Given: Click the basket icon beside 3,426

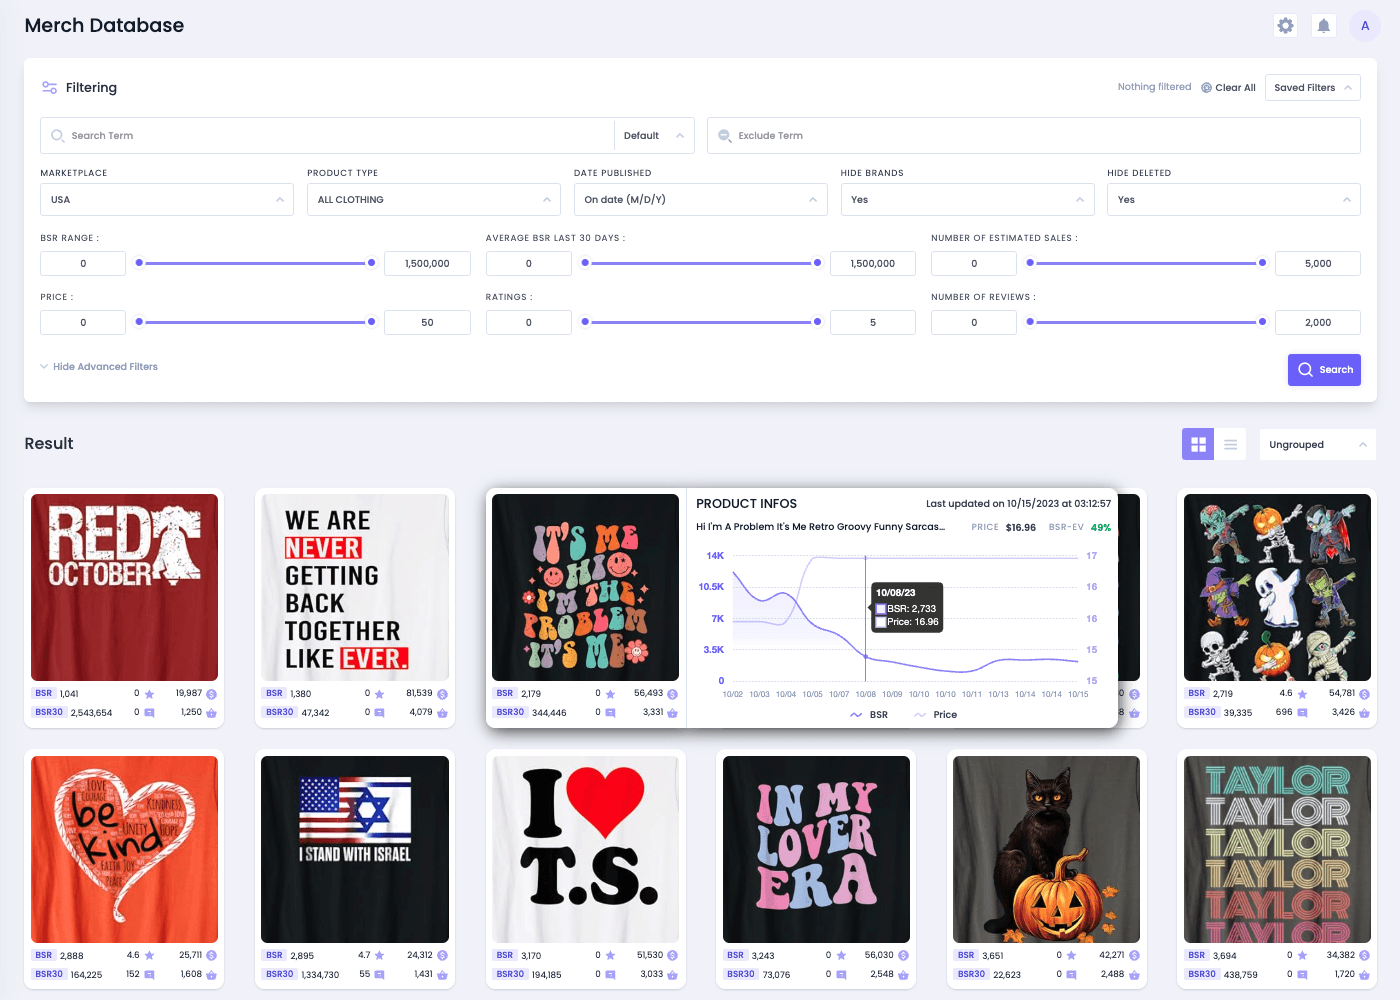Looking at the screenshot, I should coord(1365,713).
